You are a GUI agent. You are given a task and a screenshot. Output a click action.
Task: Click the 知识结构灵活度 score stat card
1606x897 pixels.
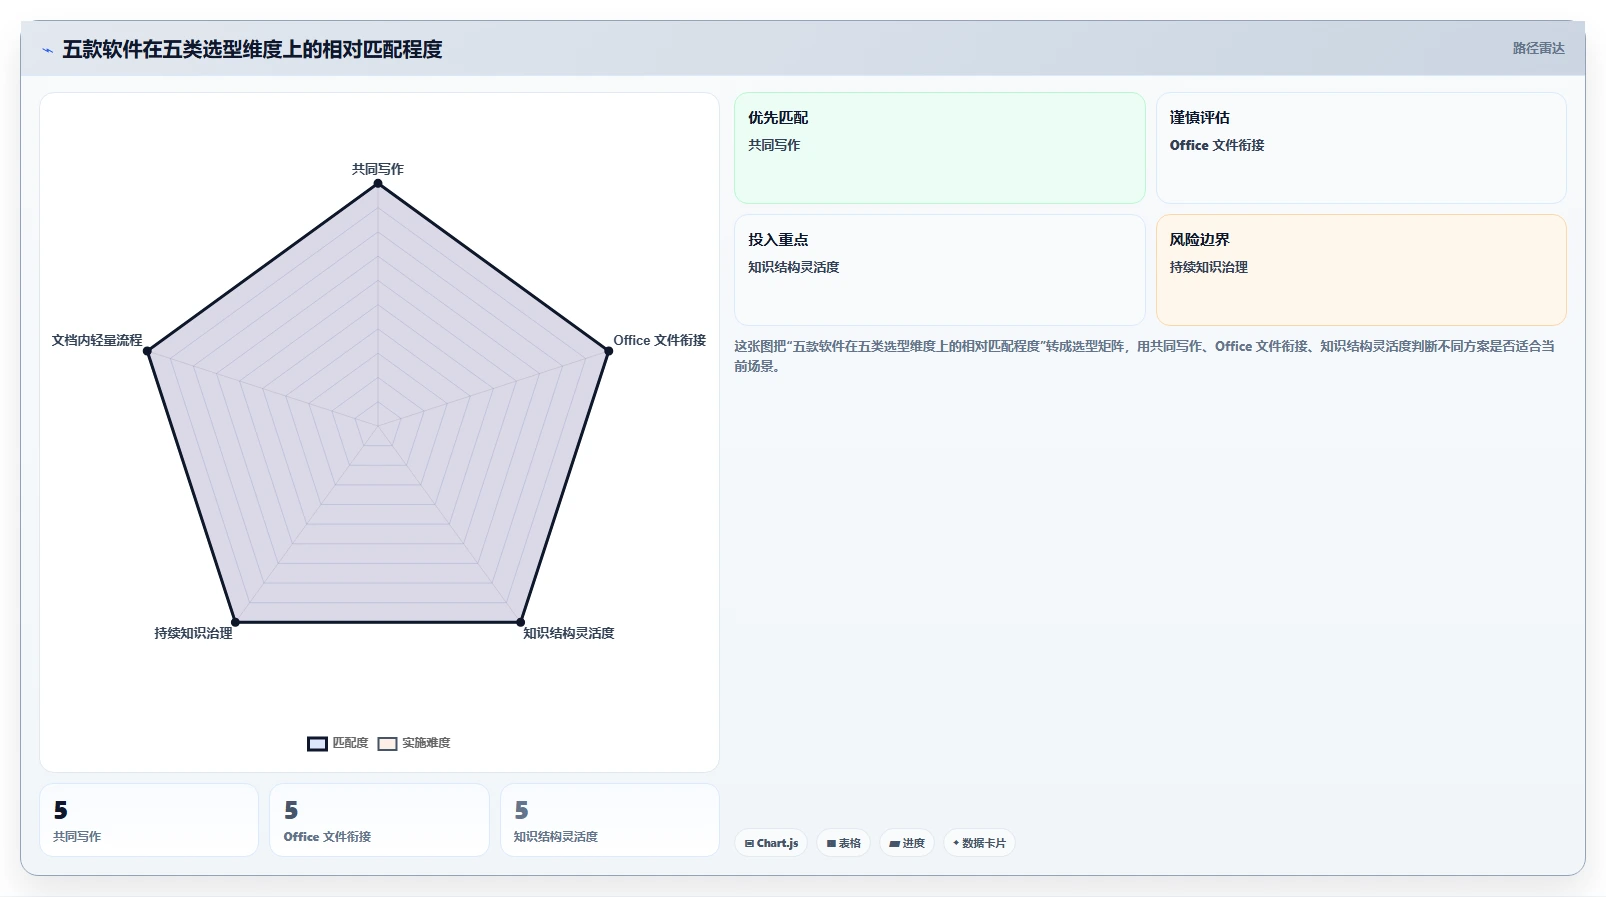pyautogui.click(x=610, y=820)
